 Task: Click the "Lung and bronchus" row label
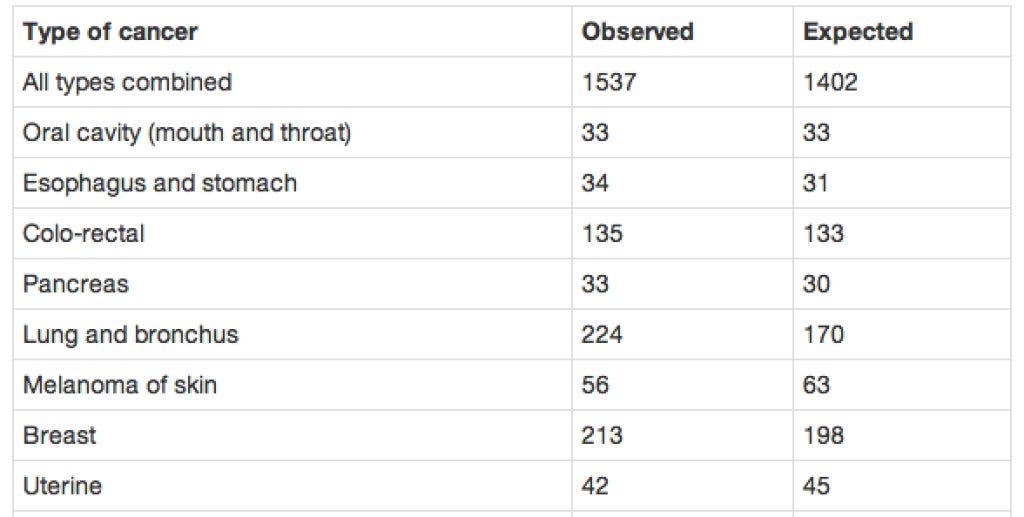(131, 335)
